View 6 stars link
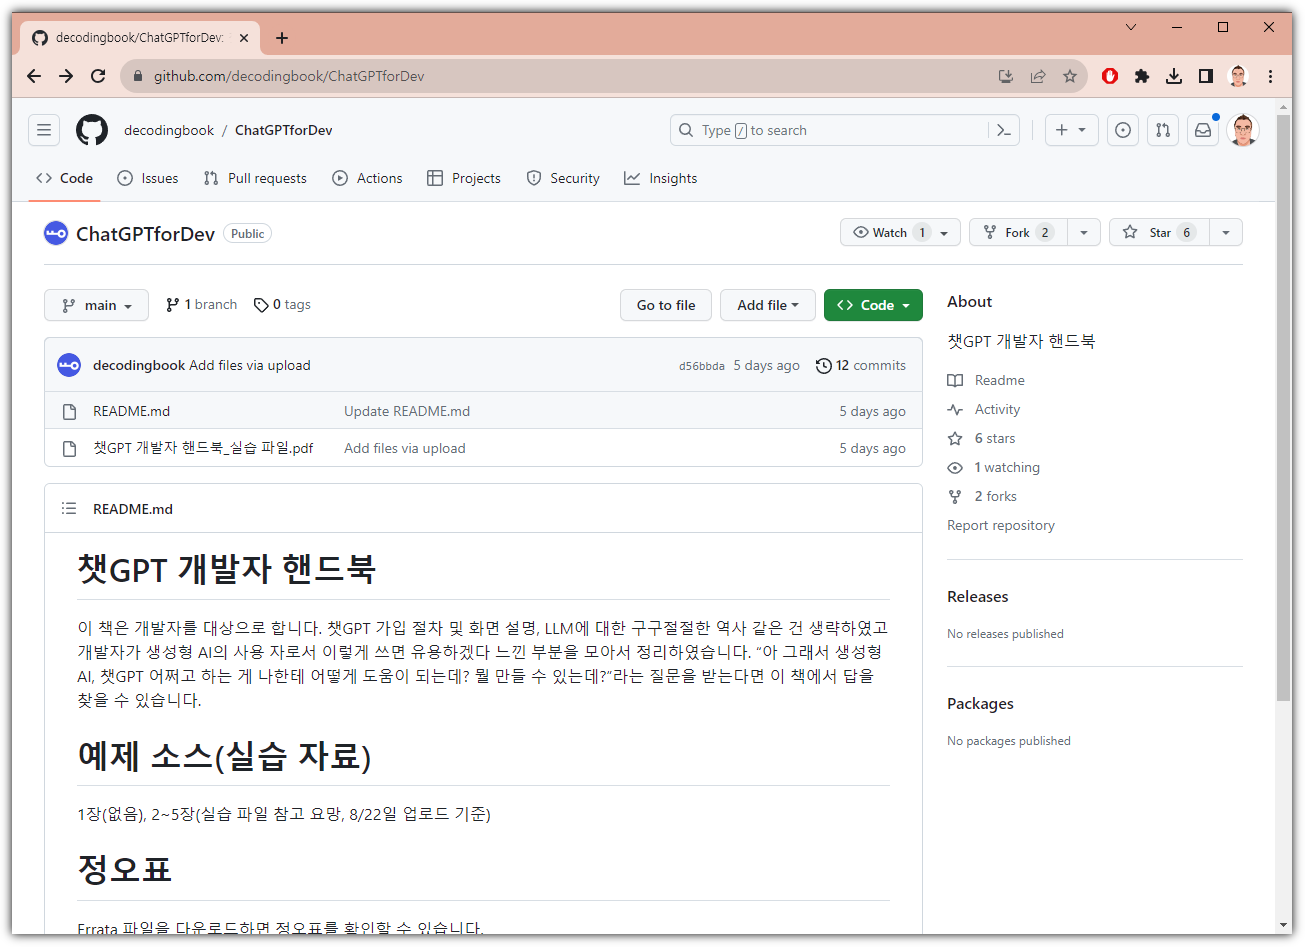 pos(981,438)
